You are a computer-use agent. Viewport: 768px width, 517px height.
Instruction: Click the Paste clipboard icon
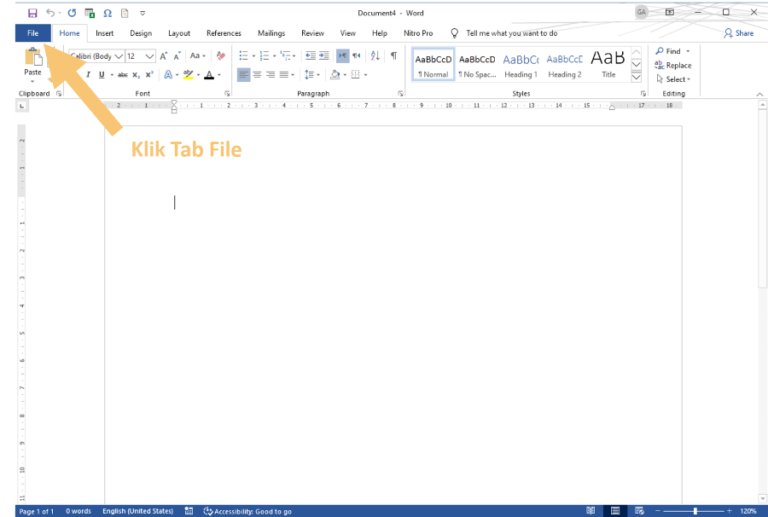pos(33,57)
